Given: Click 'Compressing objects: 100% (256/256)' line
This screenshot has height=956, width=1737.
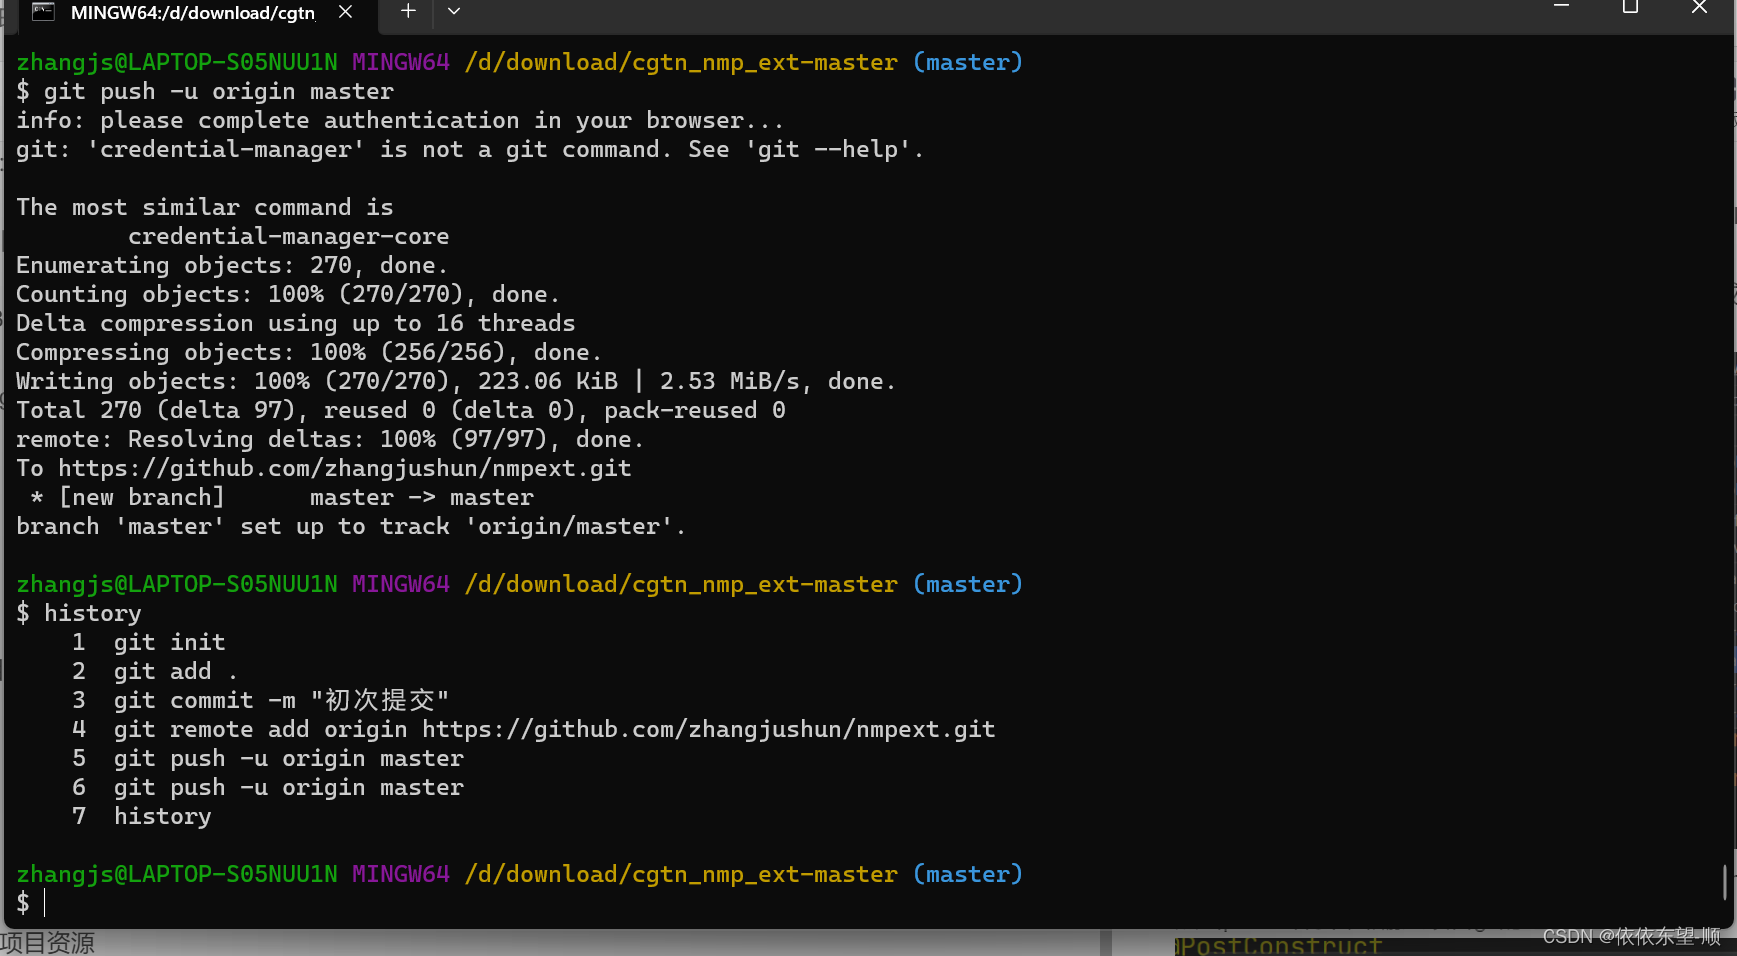Looking at the screenshot, I should (x=309, y=352).
